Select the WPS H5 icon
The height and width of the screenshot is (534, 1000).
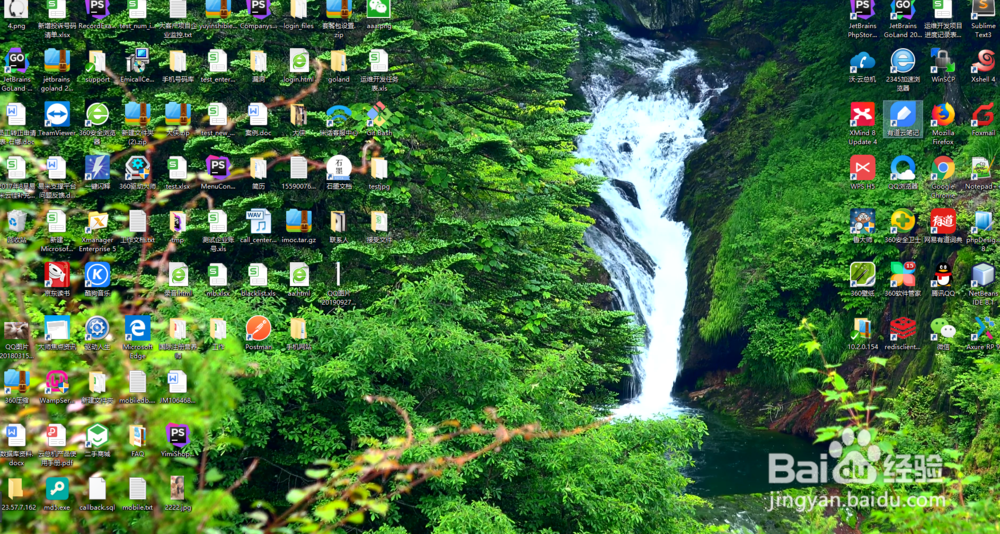(x=862, y=168)
